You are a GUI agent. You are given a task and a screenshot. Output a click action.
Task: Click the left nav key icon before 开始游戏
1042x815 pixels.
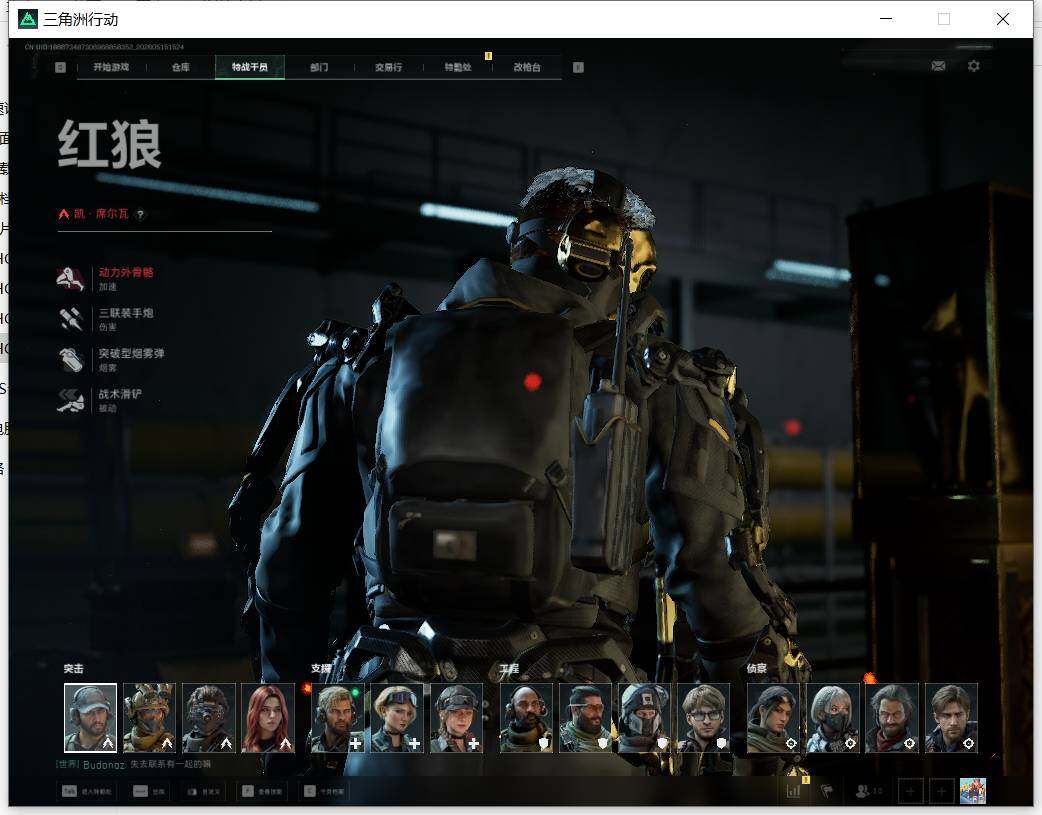pos(60,67)
